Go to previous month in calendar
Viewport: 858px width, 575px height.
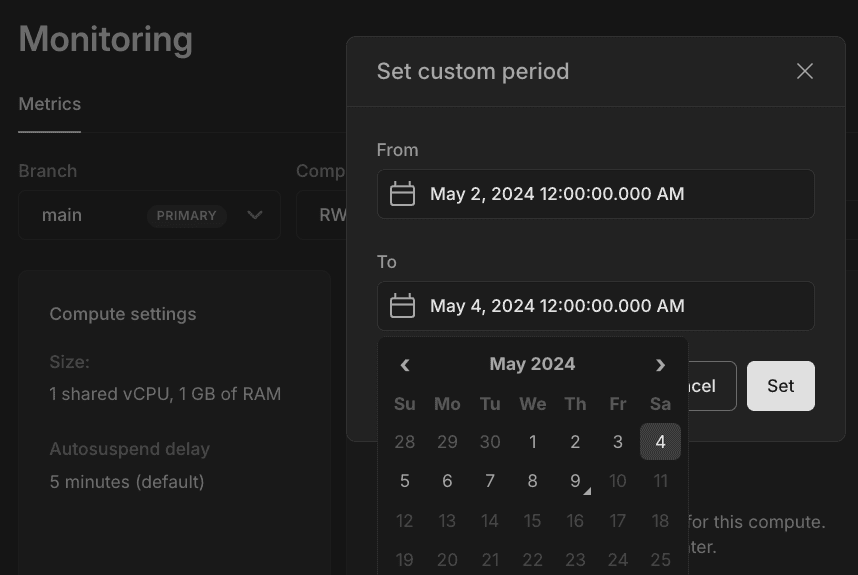pos(405,365)
